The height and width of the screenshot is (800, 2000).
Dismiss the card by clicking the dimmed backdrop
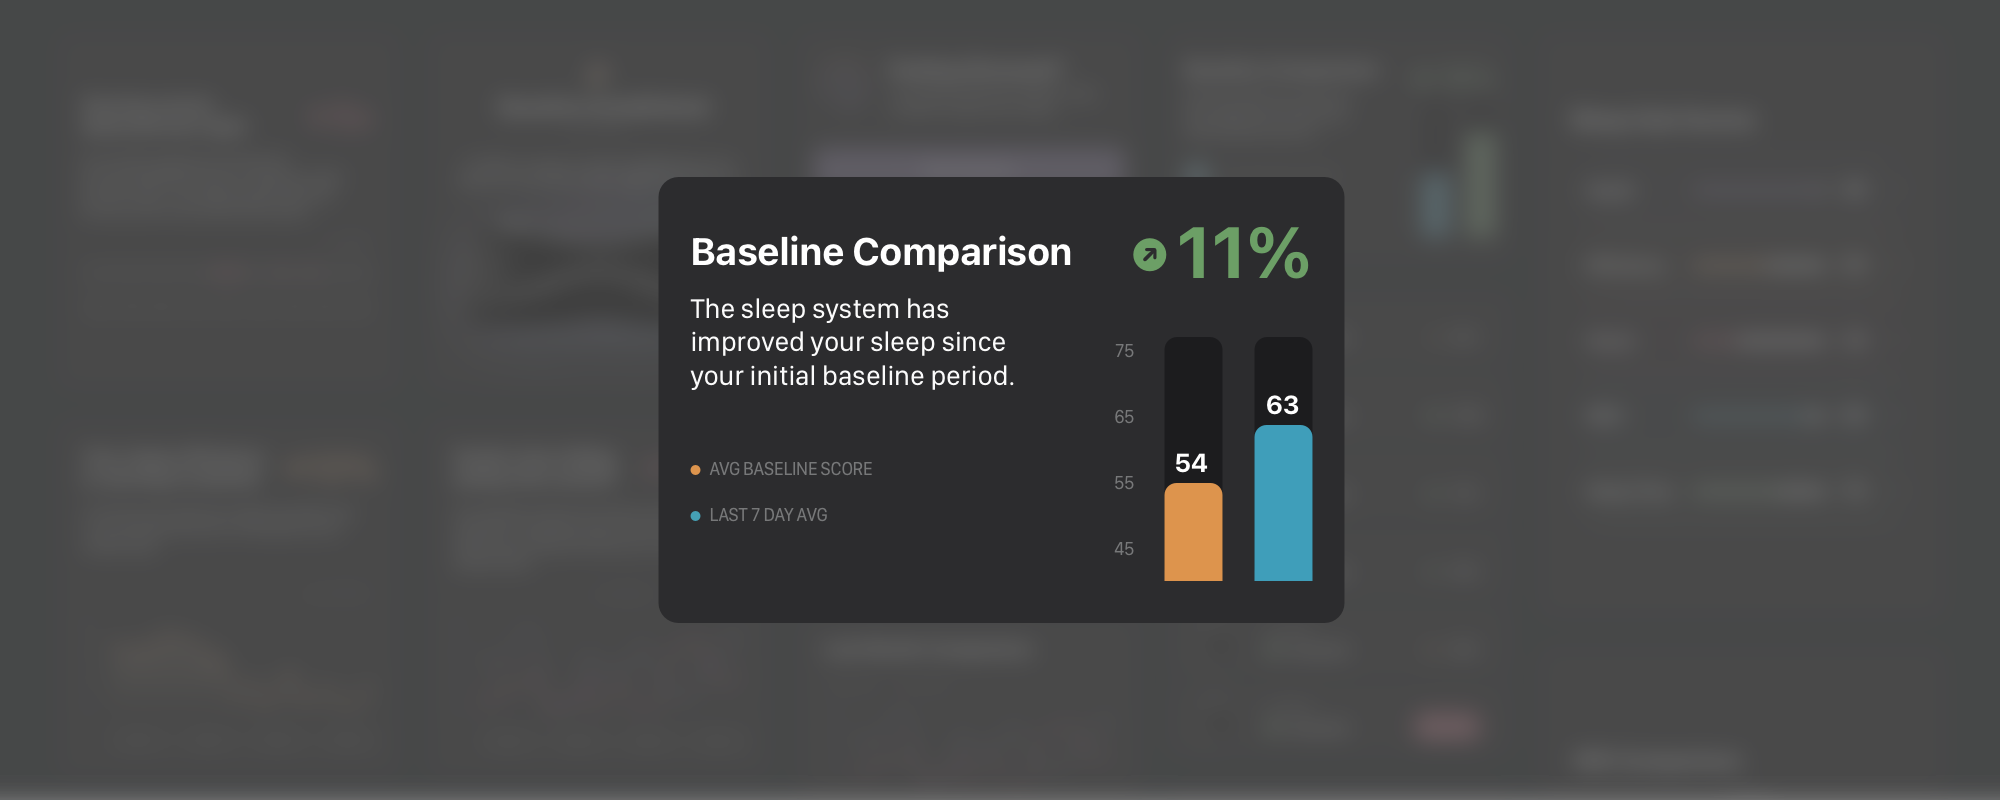click(300, 700)
